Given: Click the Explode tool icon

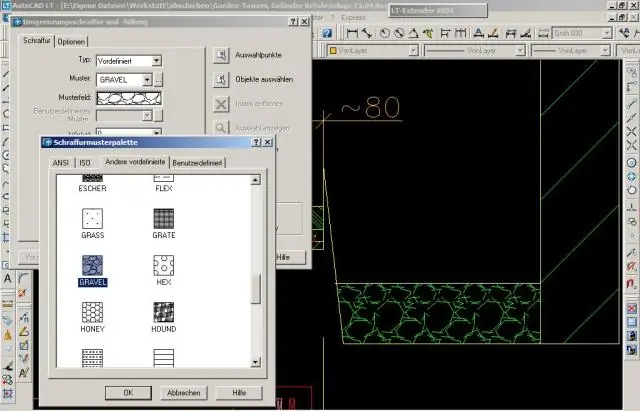Looking at the screenshot, I should pos(22,293).
